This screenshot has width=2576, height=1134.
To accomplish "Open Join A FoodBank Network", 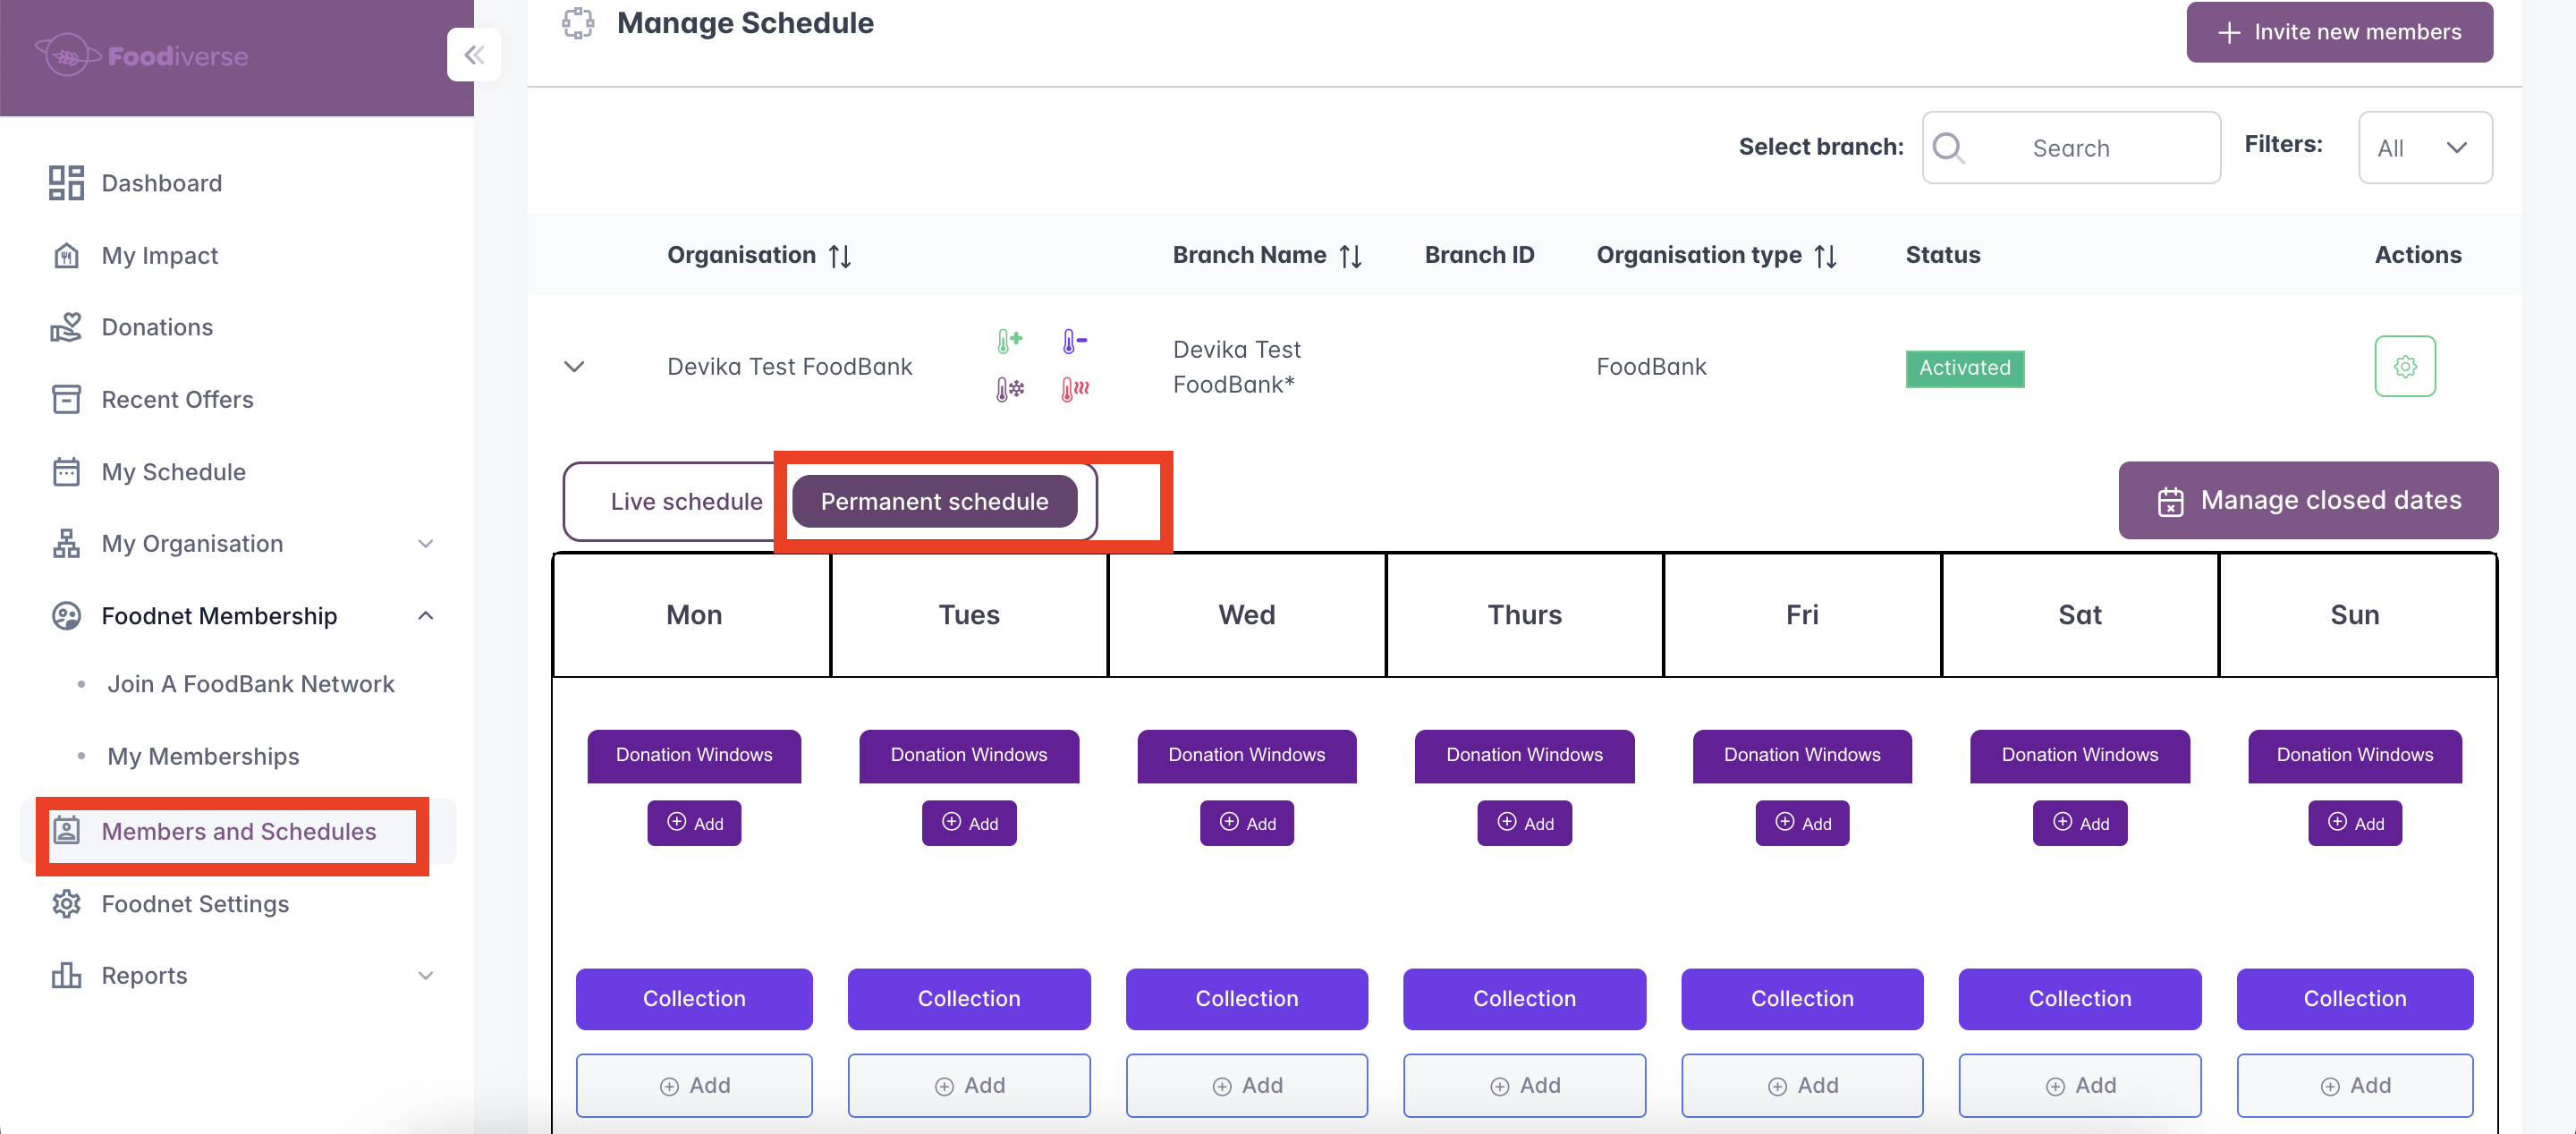I will 250,684.
